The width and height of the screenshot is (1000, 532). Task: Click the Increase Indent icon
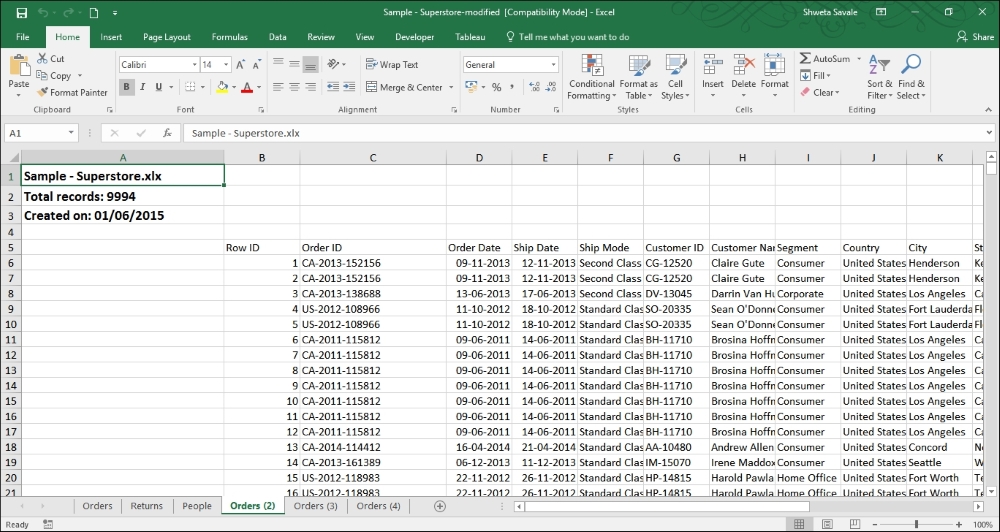(x=349, y=87)
